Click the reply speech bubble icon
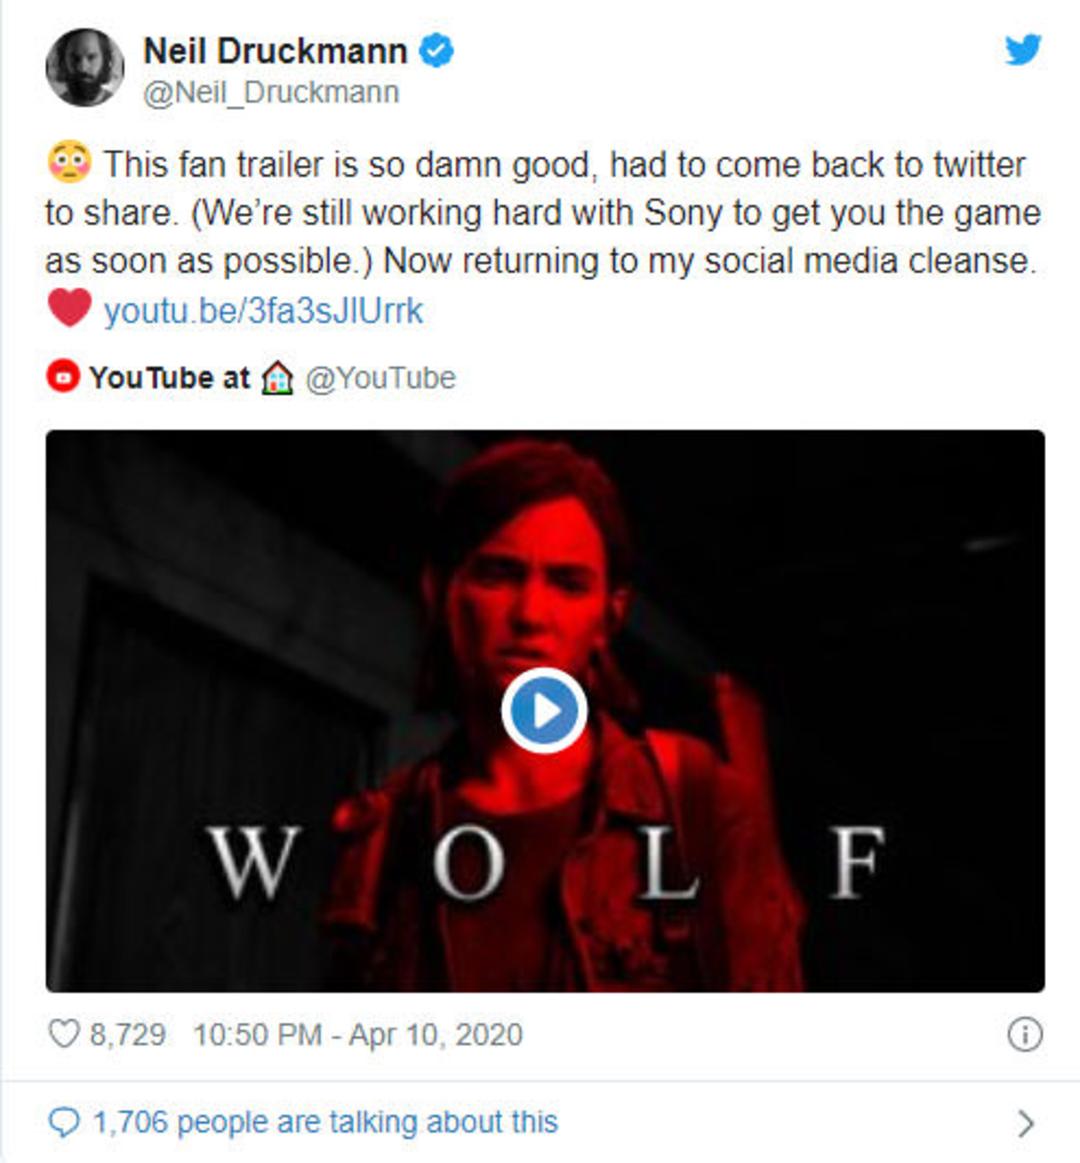Viewport: 1080px width, 1163px height. point(63,1122)
